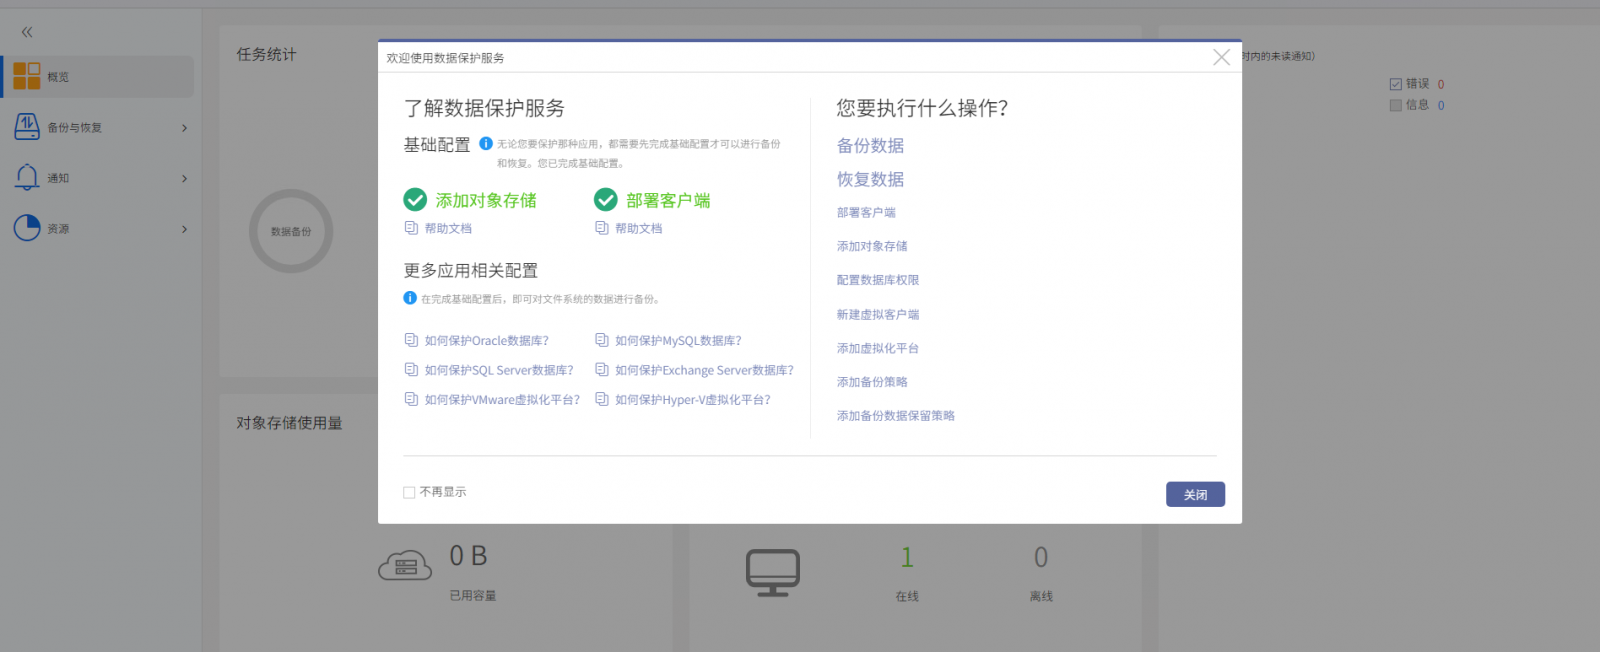Screen dimensions: 1600x652
Task: Click info icon under 更多应用相关配置
Action: [x=410, y=298]
